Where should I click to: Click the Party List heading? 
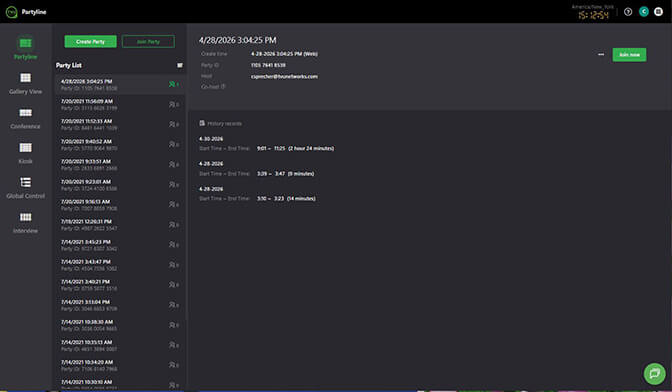[69, 65]
